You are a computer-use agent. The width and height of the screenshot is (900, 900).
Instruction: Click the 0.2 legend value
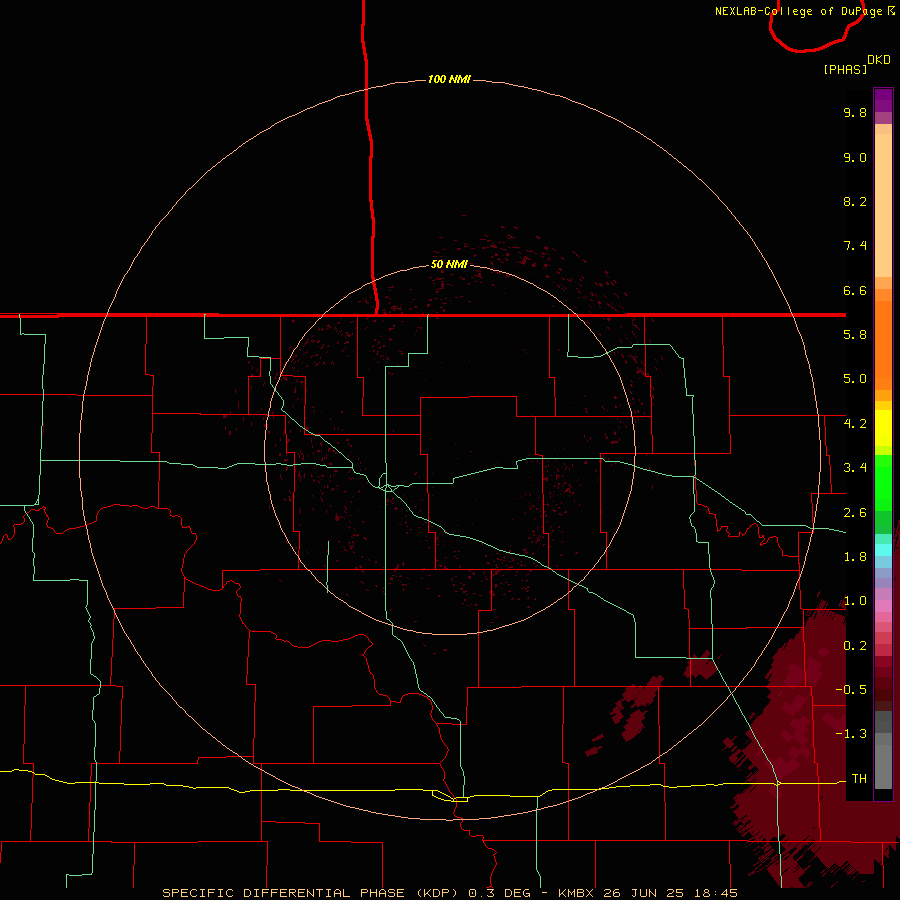[855, 646]
